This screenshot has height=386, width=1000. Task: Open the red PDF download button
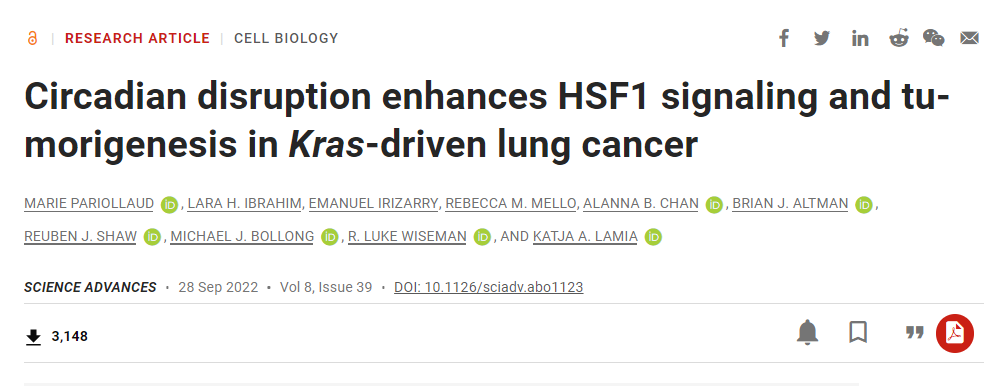pyautogui.click(x=955, y=333)
